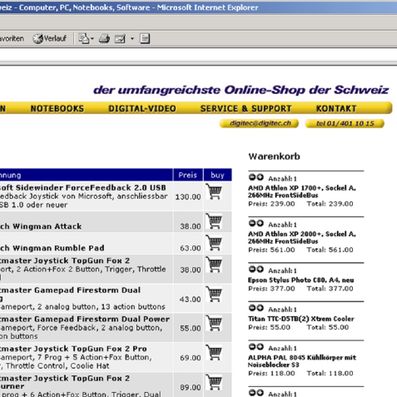Click cart icon for Wingman Attack
This screenshot has width=397, height=397.
point(214,221)
